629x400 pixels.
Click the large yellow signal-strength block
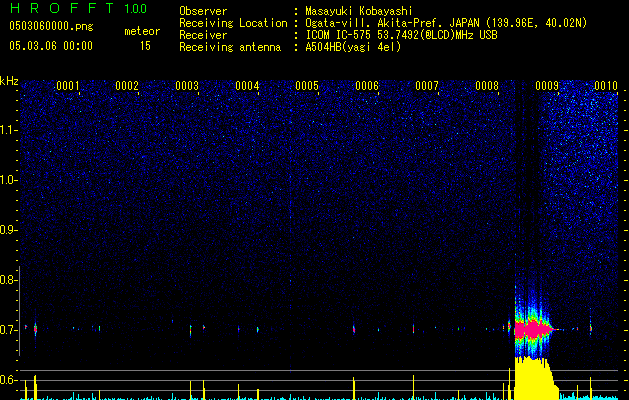(x=534, y=378)
